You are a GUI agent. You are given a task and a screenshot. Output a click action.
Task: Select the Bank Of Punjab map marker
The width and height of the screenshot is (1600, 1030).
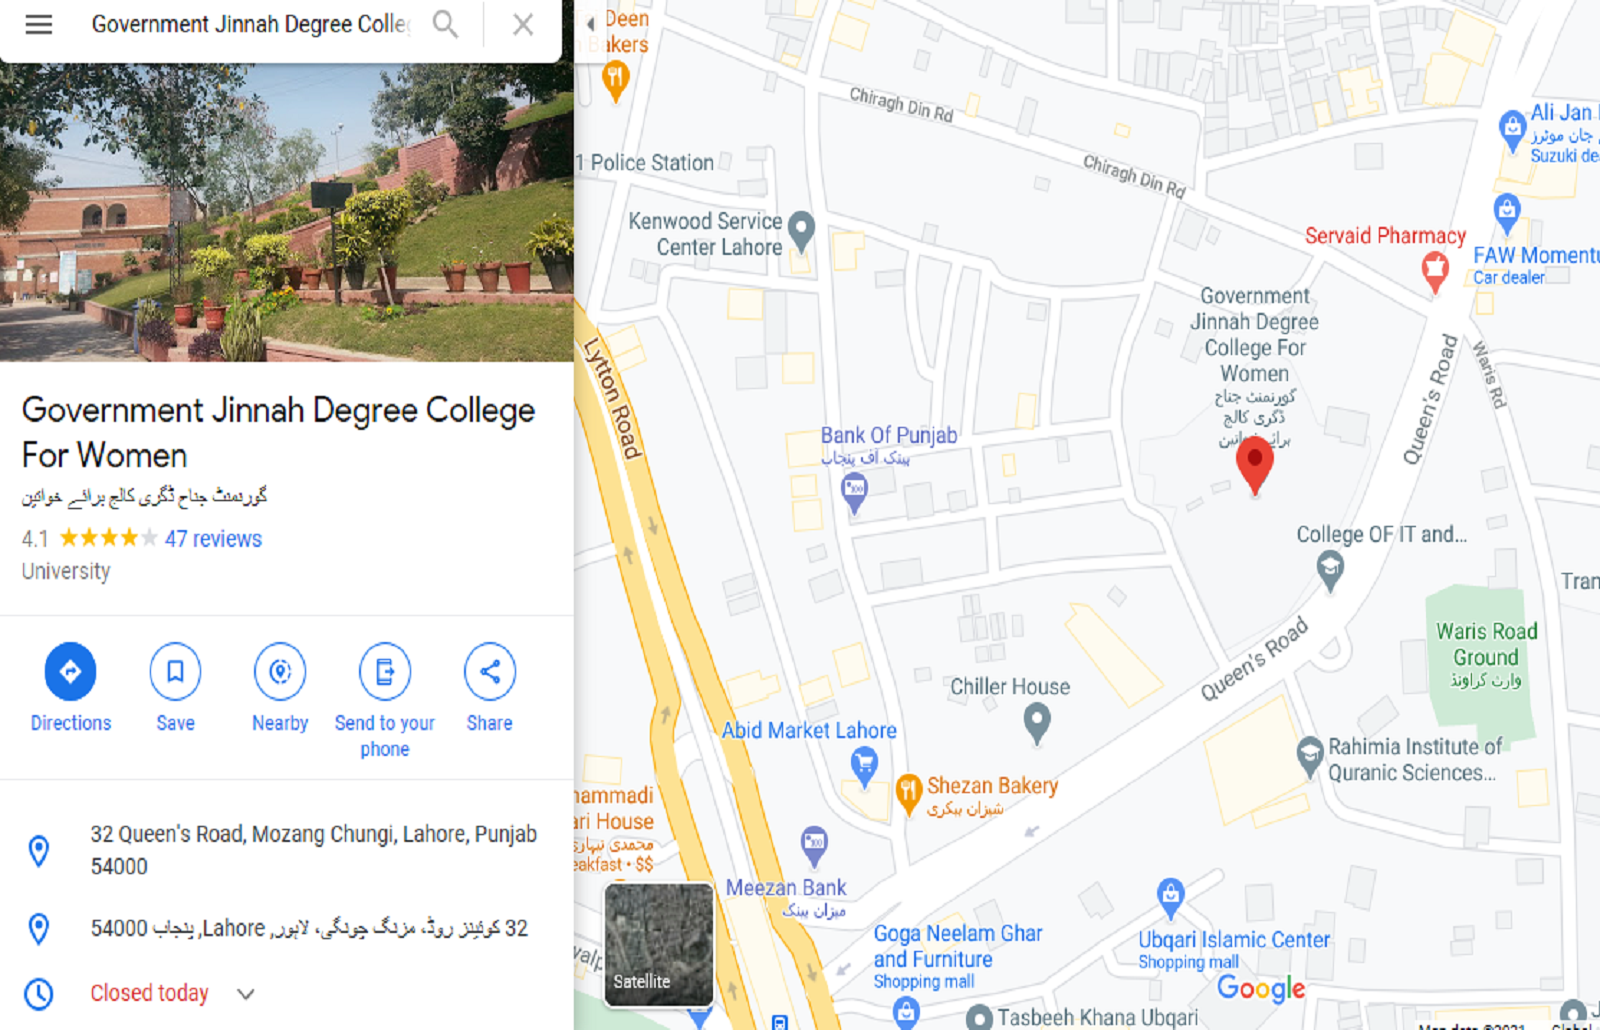[x=854, y=491]
